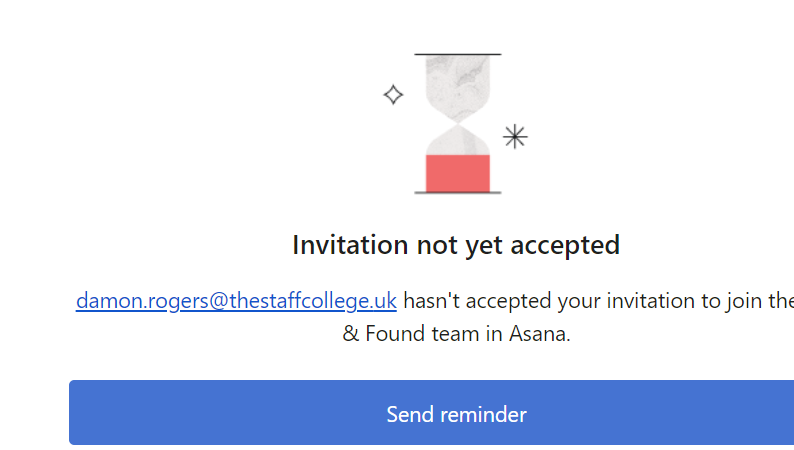Click the lower gray cone above red sand
Viewport: 794px width, 450px height.
tap(458, 142)
